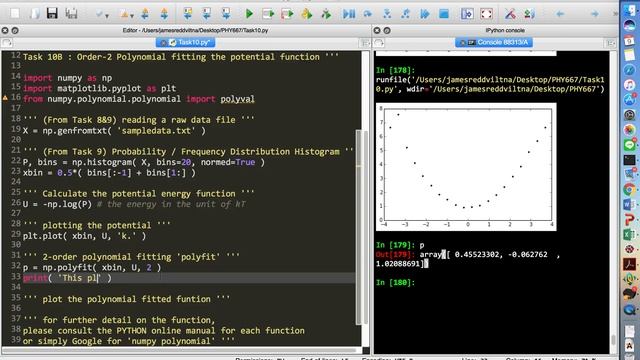The height and width of the screenshot is (360, 640).
Task: Open Google Chrome from the dock
Action: [629, 189]
